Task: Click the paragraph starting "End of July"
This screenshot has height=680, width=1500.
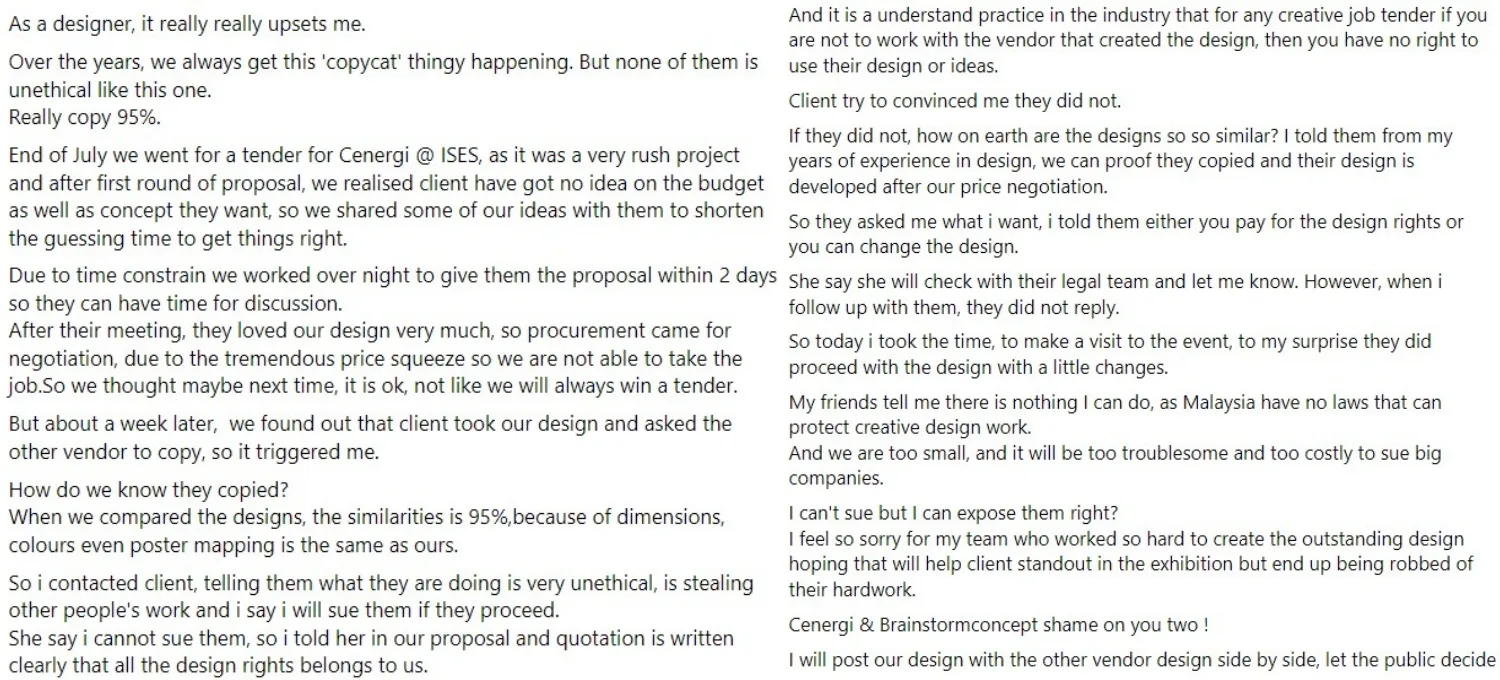Action: 386,197
